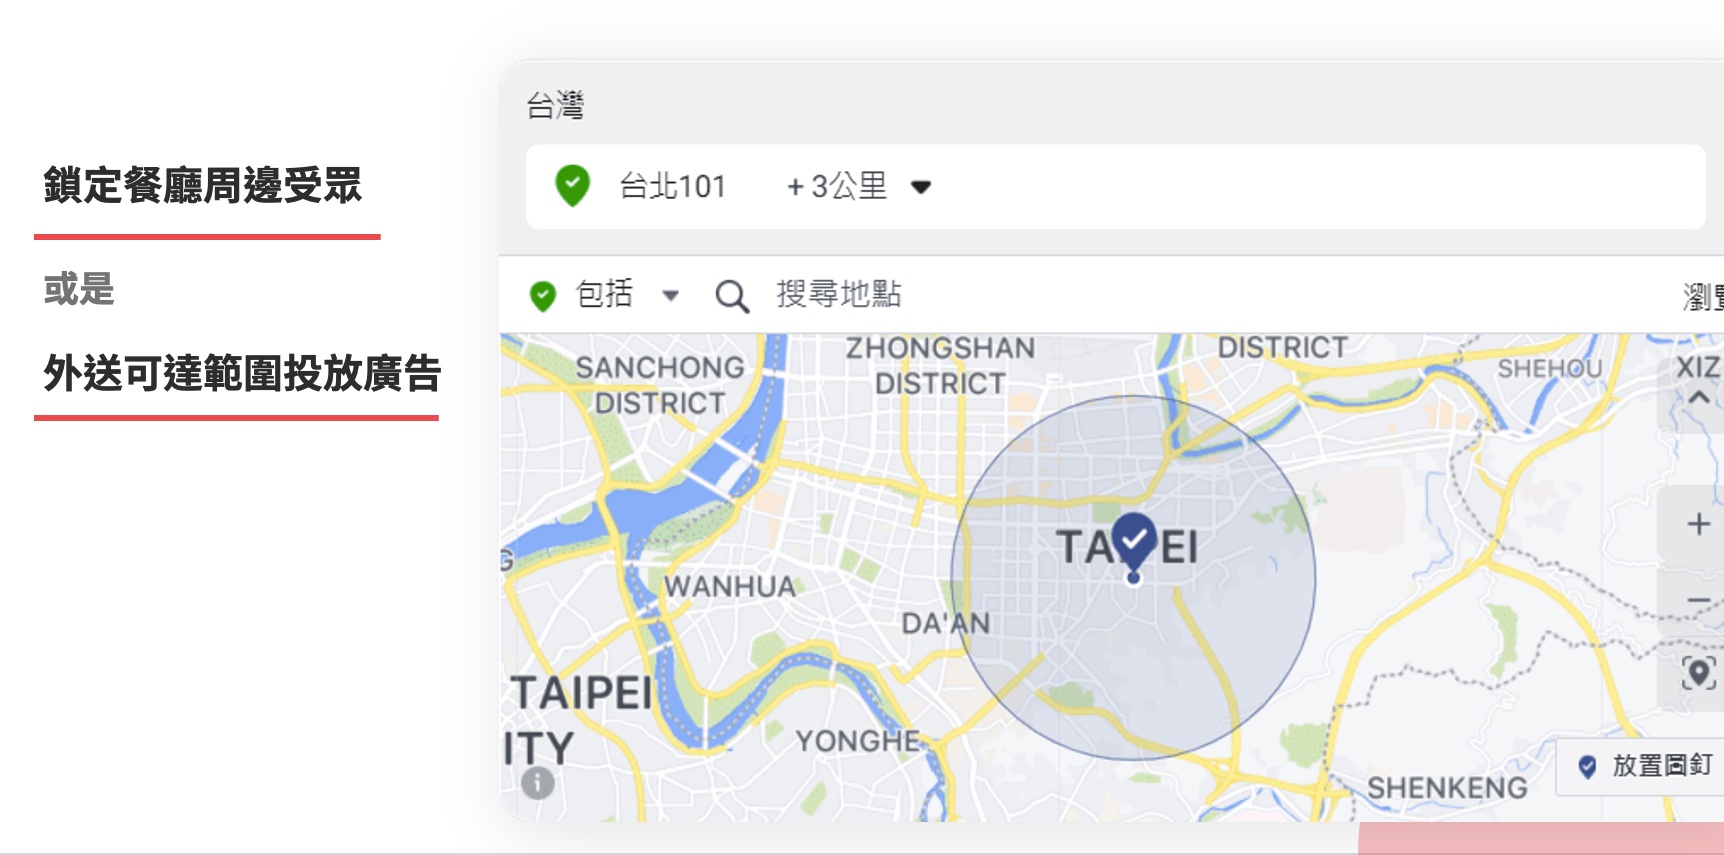This screenshot has width=1724, height=855.
Task: Click the 鎖定餐廳周邊受眾 heading
Action: coord(202,186)
